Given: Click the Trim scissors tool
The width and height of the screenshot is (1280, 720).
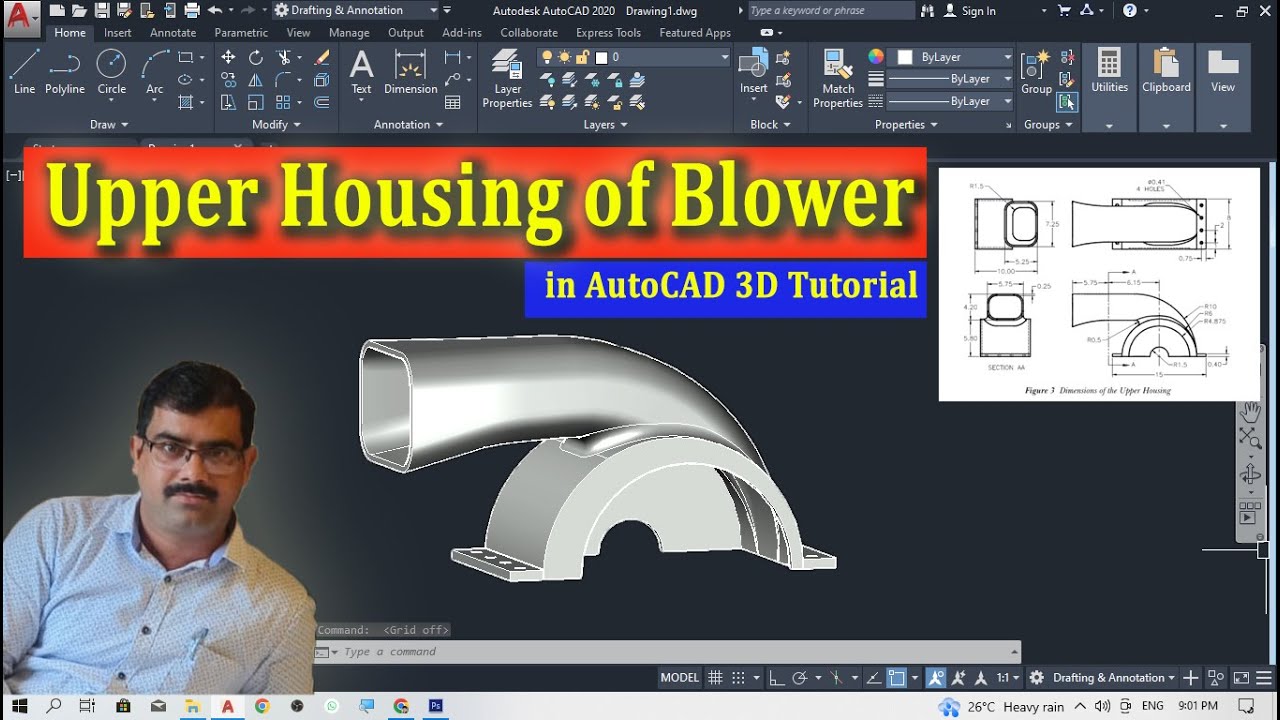Looking at the screenshot, I should point(284,58).
